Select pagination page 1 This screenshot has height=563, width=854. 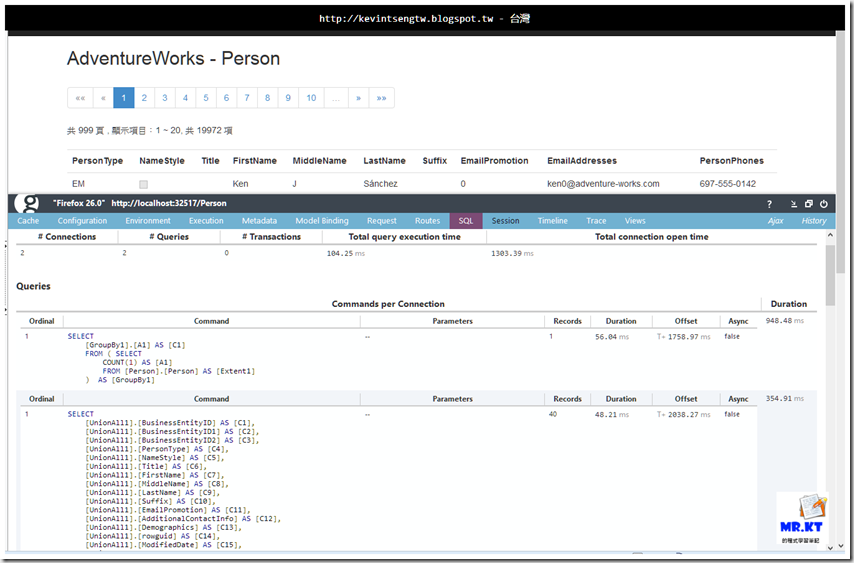124,98
